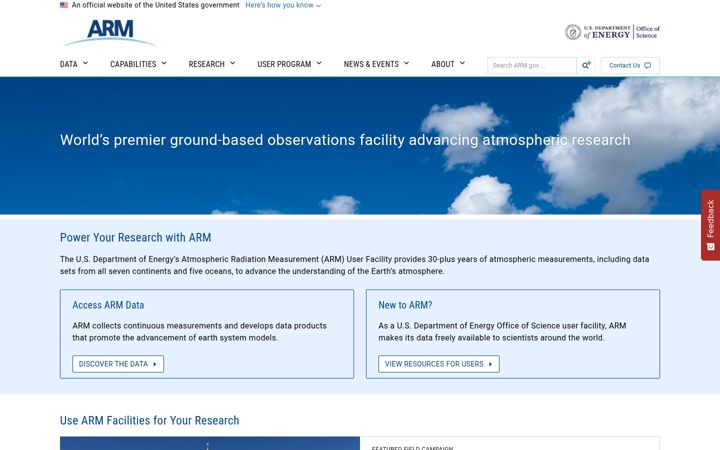Open the Department of Energy logo link
This screenshot has width=720, height=450.
612,32
